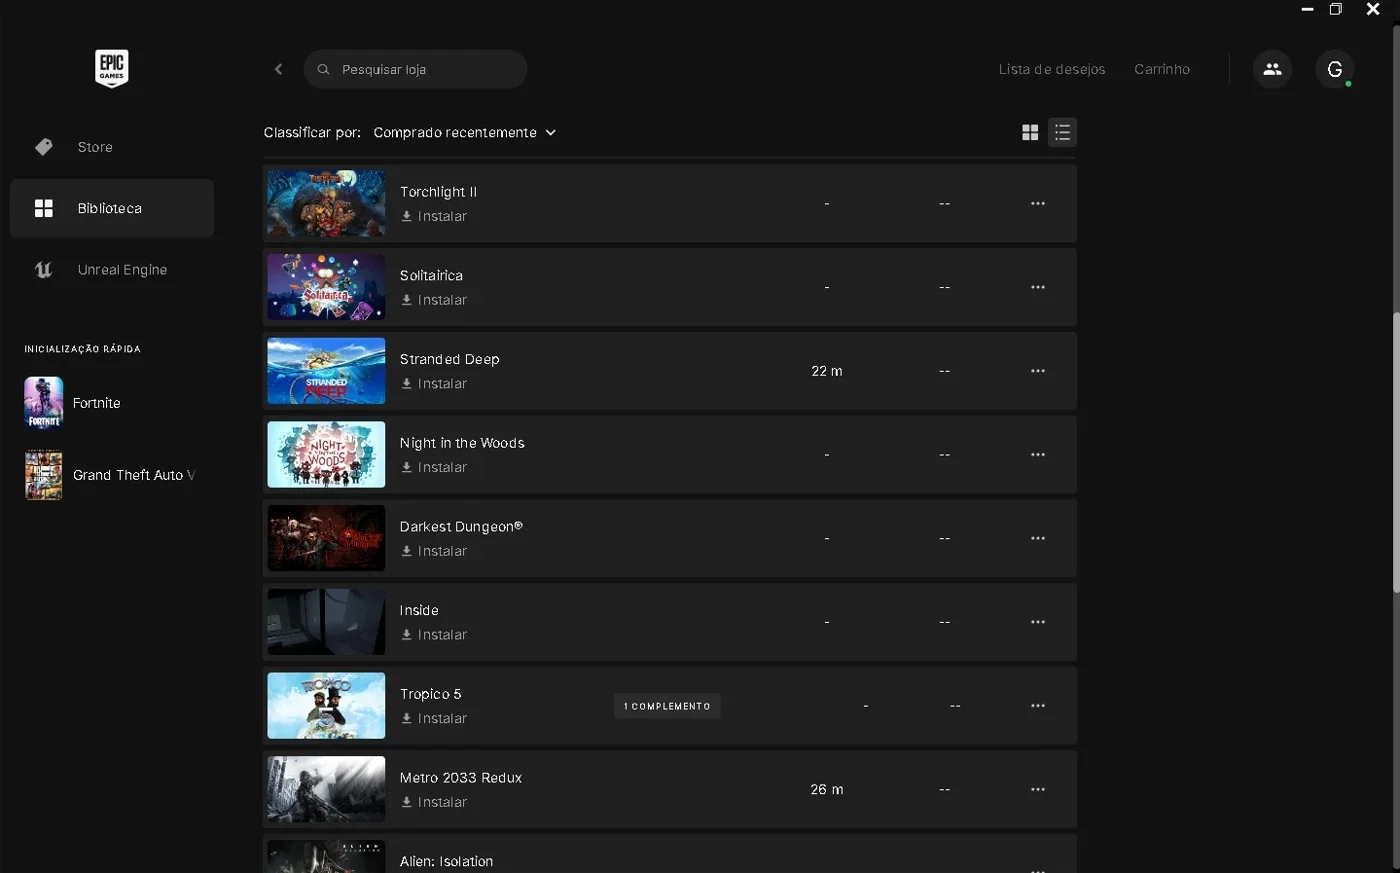Screen dimensions: 1400x873
Task: Click the Metro 2033 Redux thumbnail
Action: coord(326,789)
